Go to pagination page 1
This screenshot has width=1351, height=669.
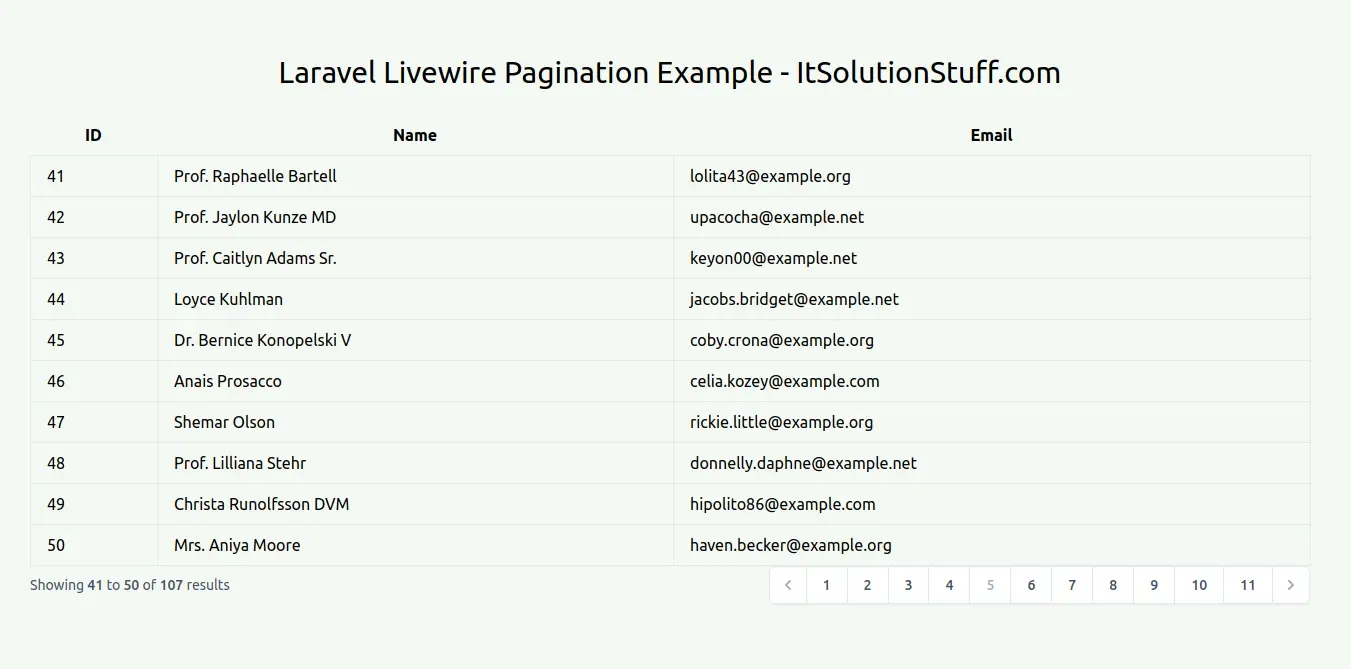(x=826, y=585)
